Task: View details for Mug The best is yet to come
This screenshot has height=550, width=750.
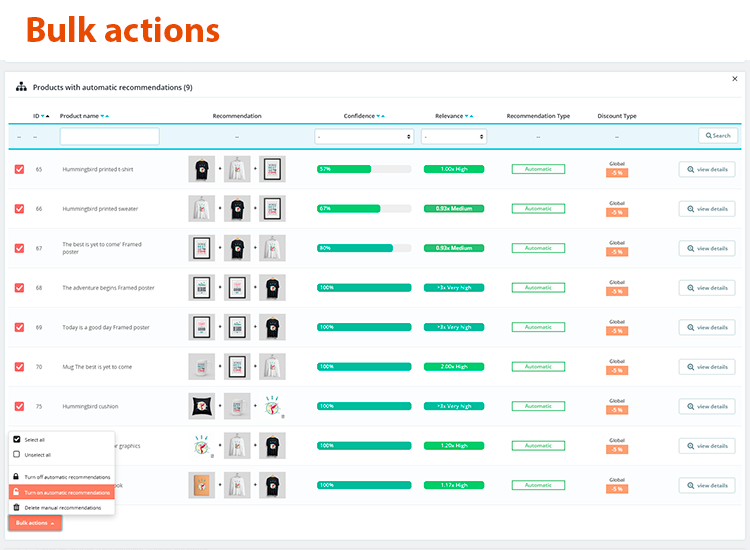Action: (707, 367)
